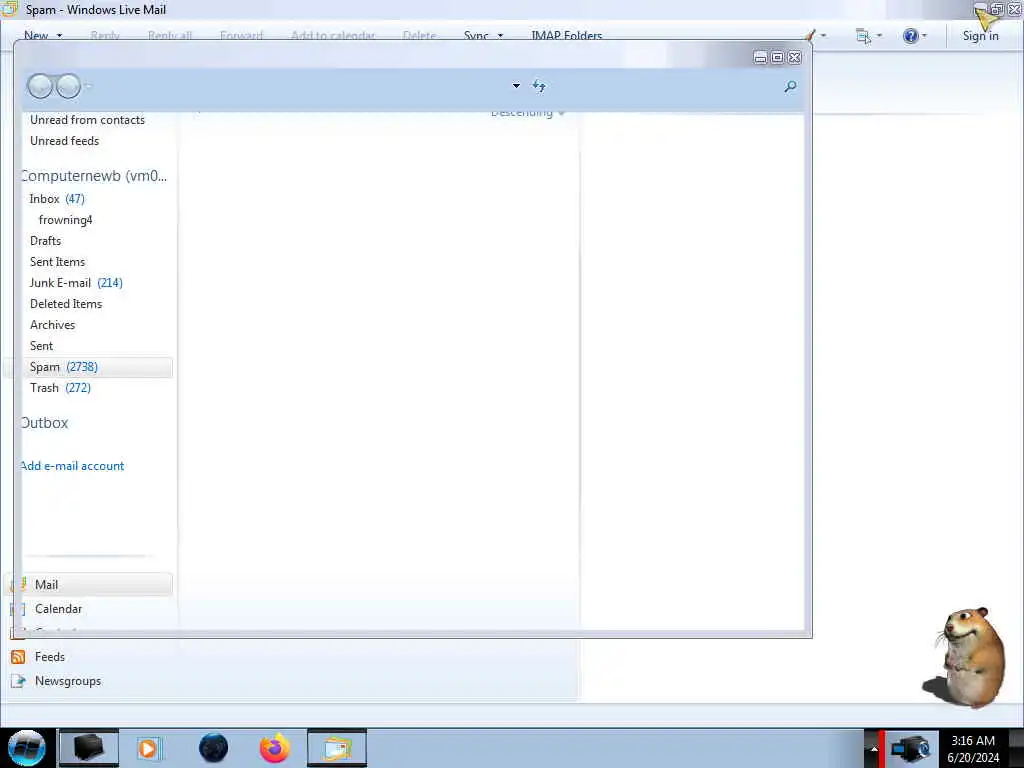Click the Forward navigation button in front window
The image size is (1024, 768).
click(69, 86)
